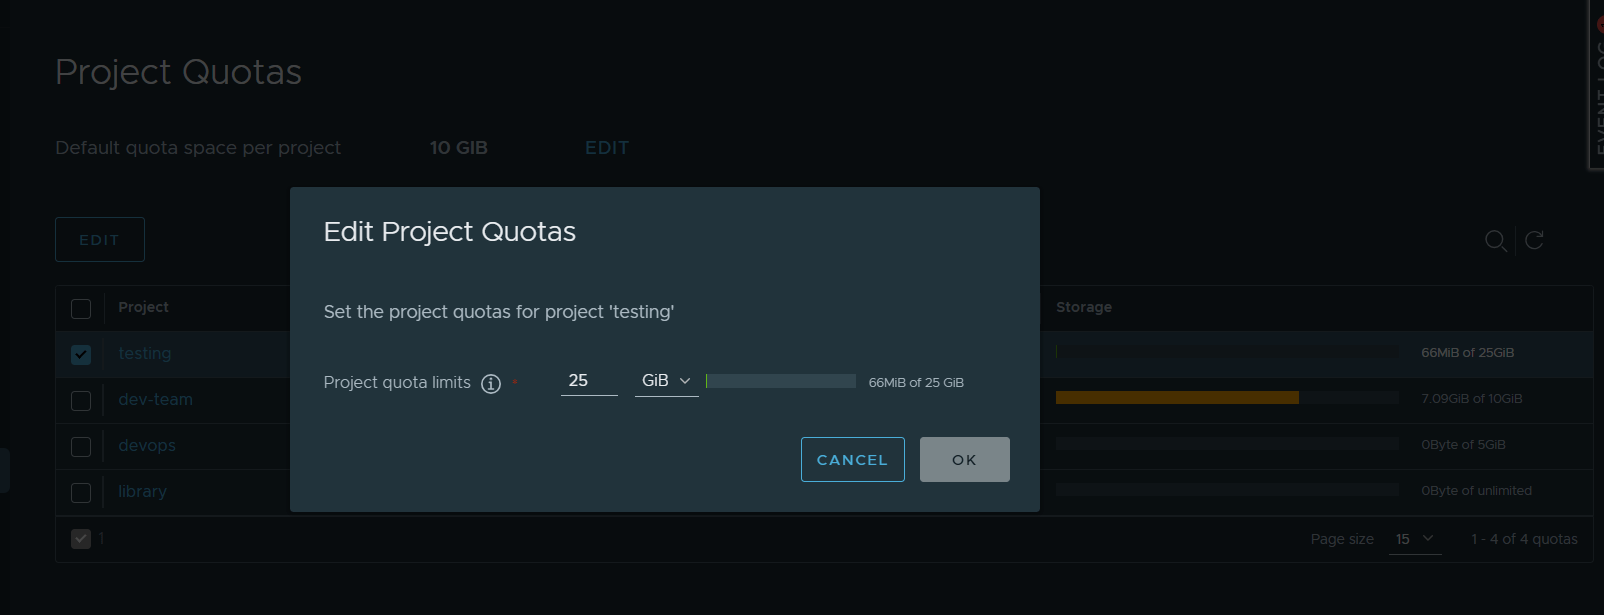Viewport: 1604px width, 615px height.
Task: Click the info icon beside Project quota limits
Action: coord(490,384)
